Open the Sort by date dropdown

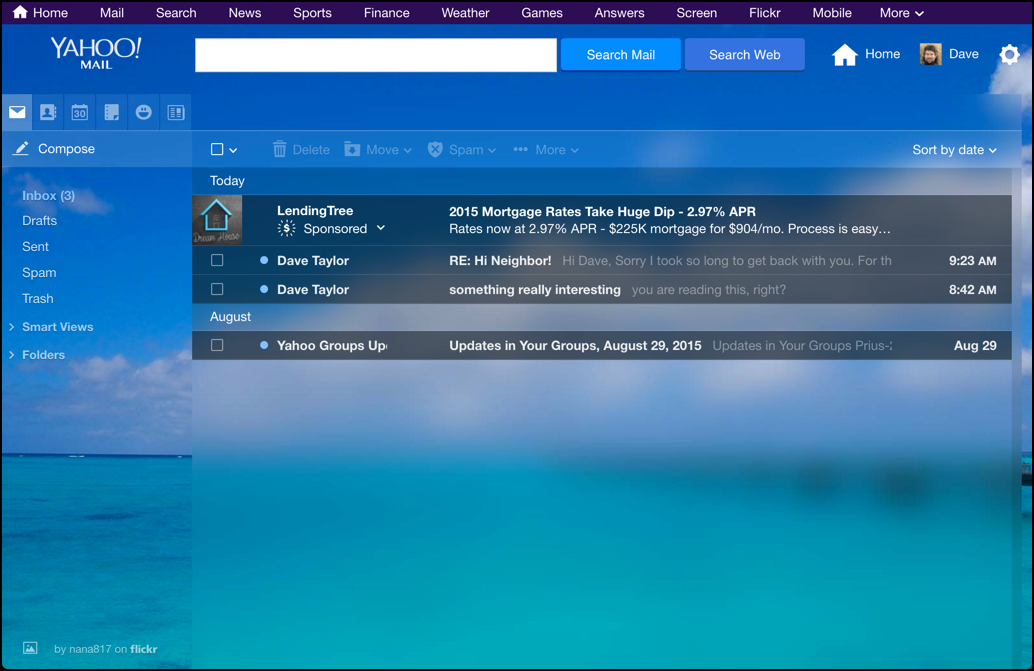point(954,150)
